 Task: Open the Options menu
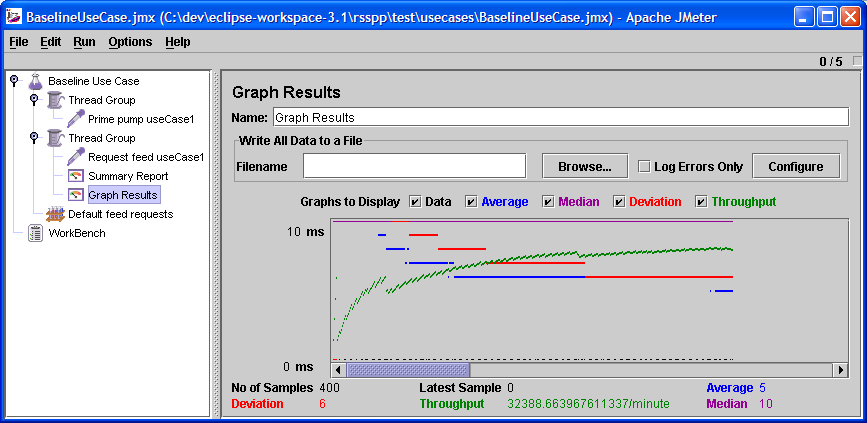pyautogui.click(x=130, y=42)
